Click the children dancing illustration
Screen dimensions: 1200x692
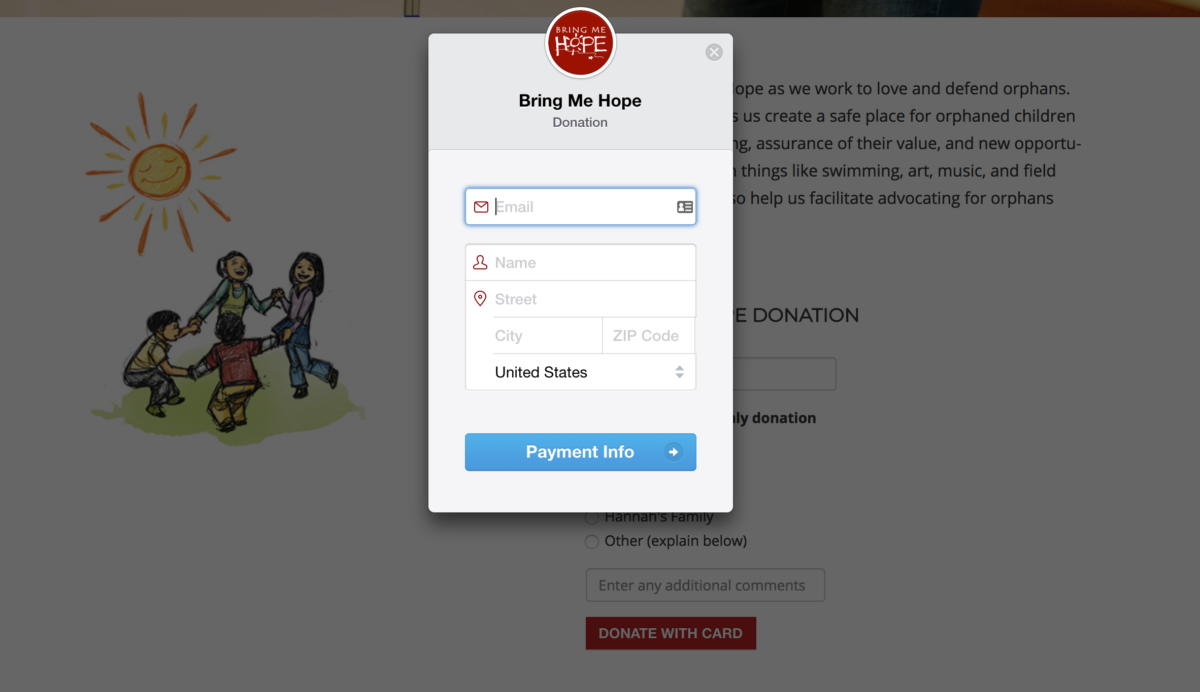[230, 340]
